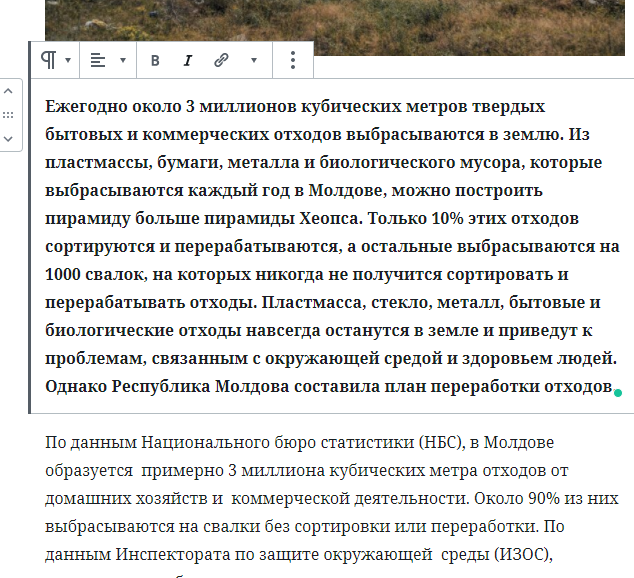Click the text "Инспектората по защите окружающей"
The image size is (634, 578).
[274, 555]
